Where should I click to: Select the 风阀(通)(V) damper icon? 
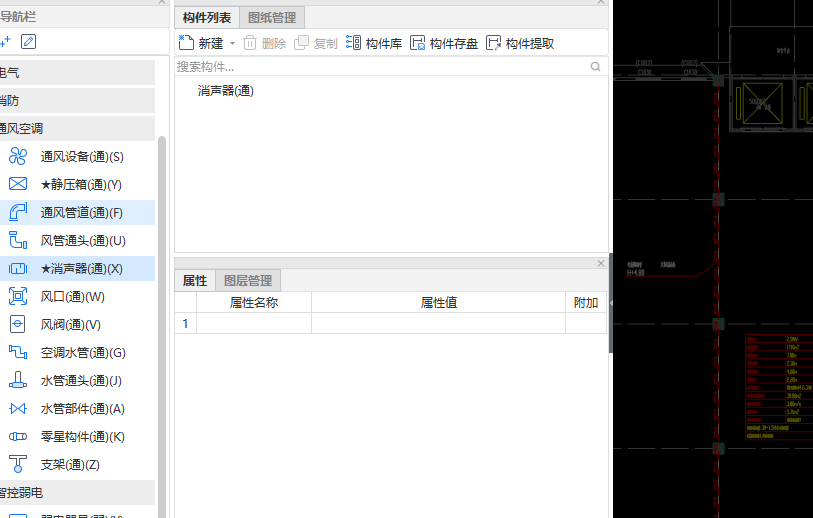click(x=18, y=324)
